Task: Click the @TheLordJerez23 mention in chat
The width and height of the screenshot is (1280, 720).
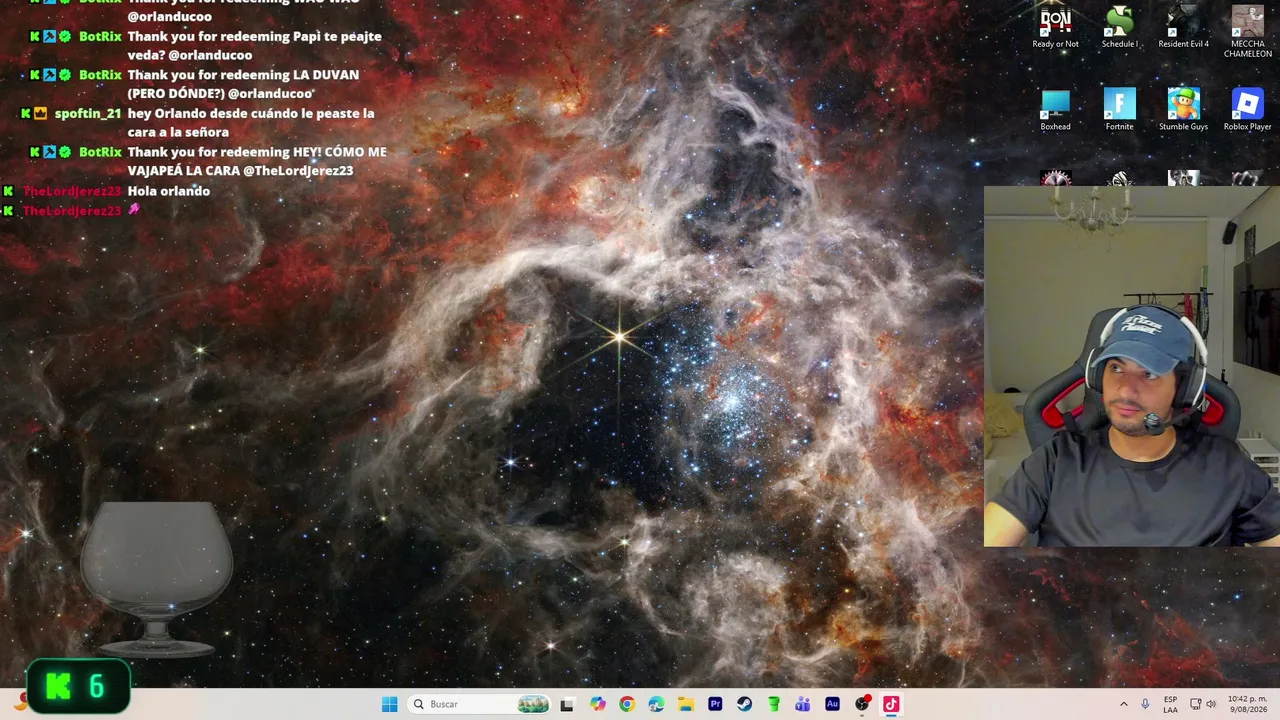Action: pos(298,171)
